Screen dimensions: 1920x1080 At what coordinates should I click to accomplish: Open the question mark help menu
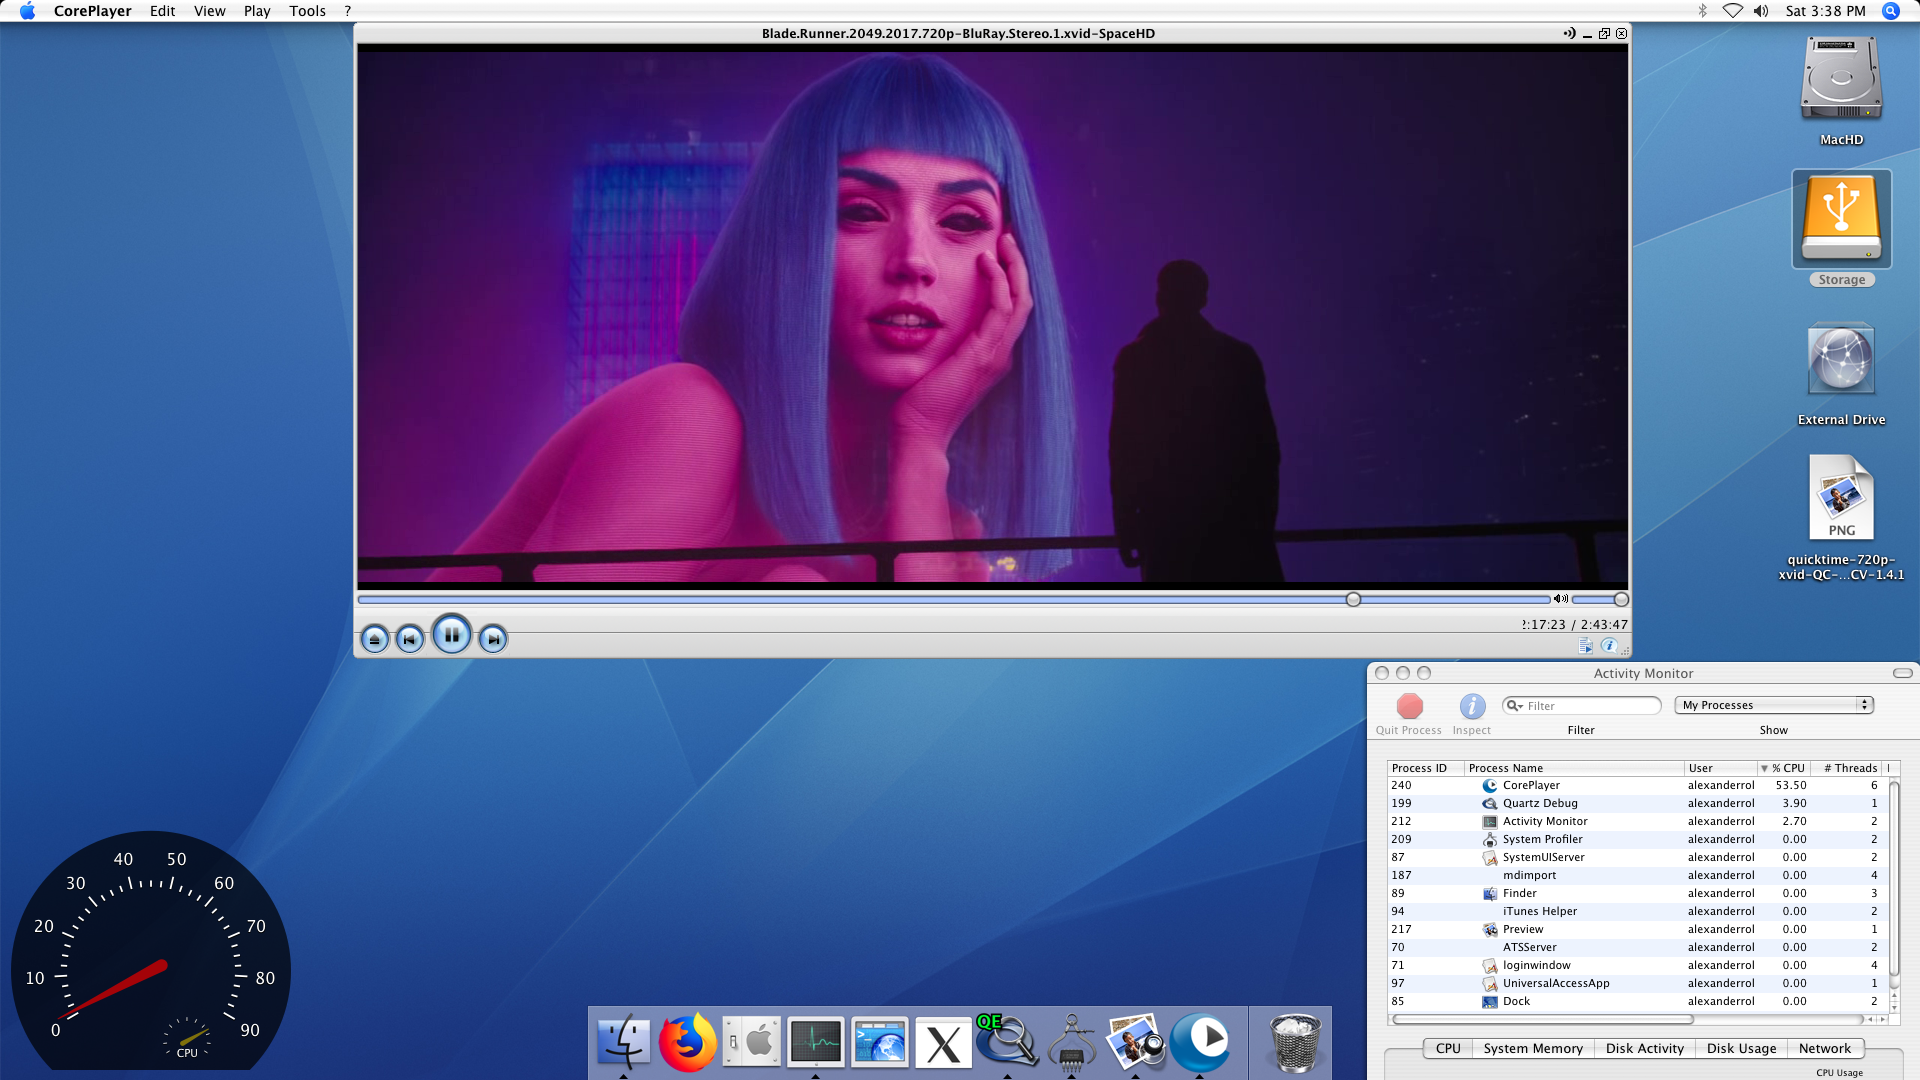(348, 11)
